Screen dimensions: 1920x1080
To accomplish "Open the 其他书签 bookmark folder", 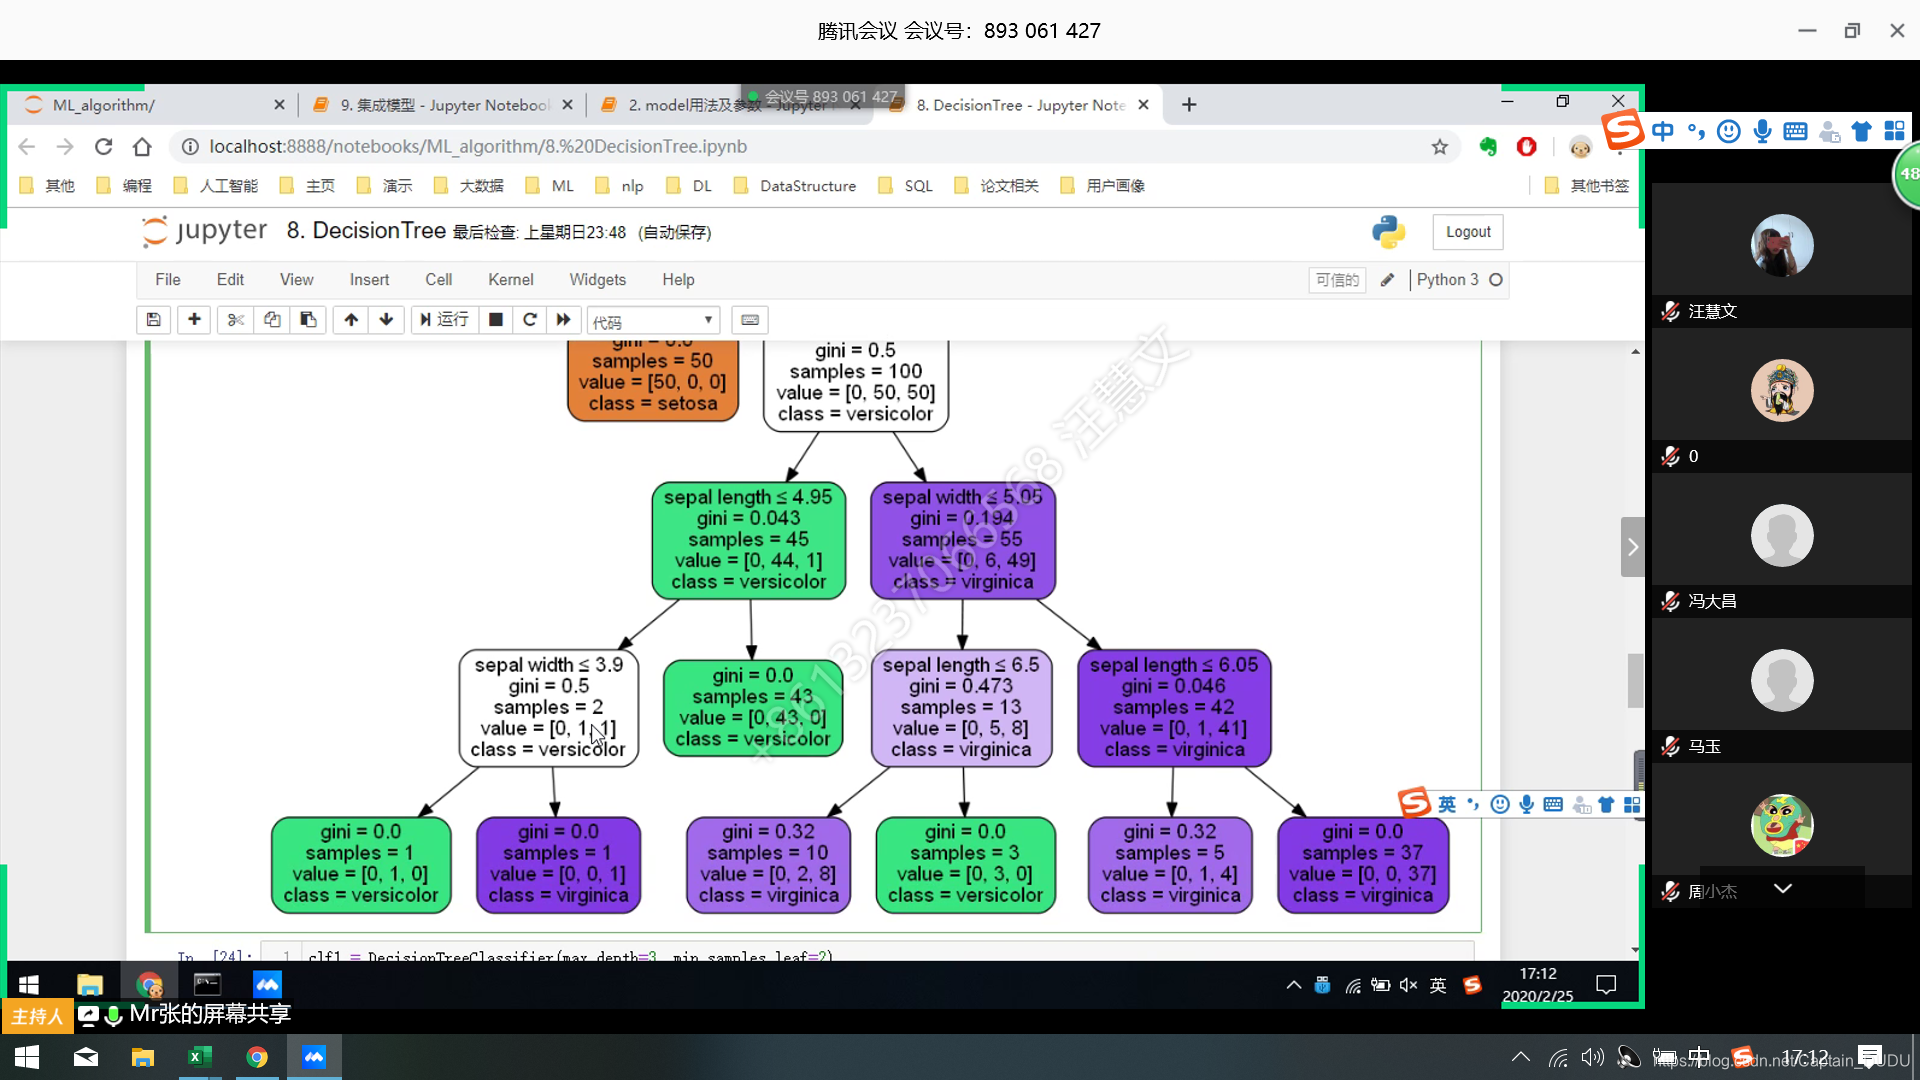I will tap(1587, 186).
